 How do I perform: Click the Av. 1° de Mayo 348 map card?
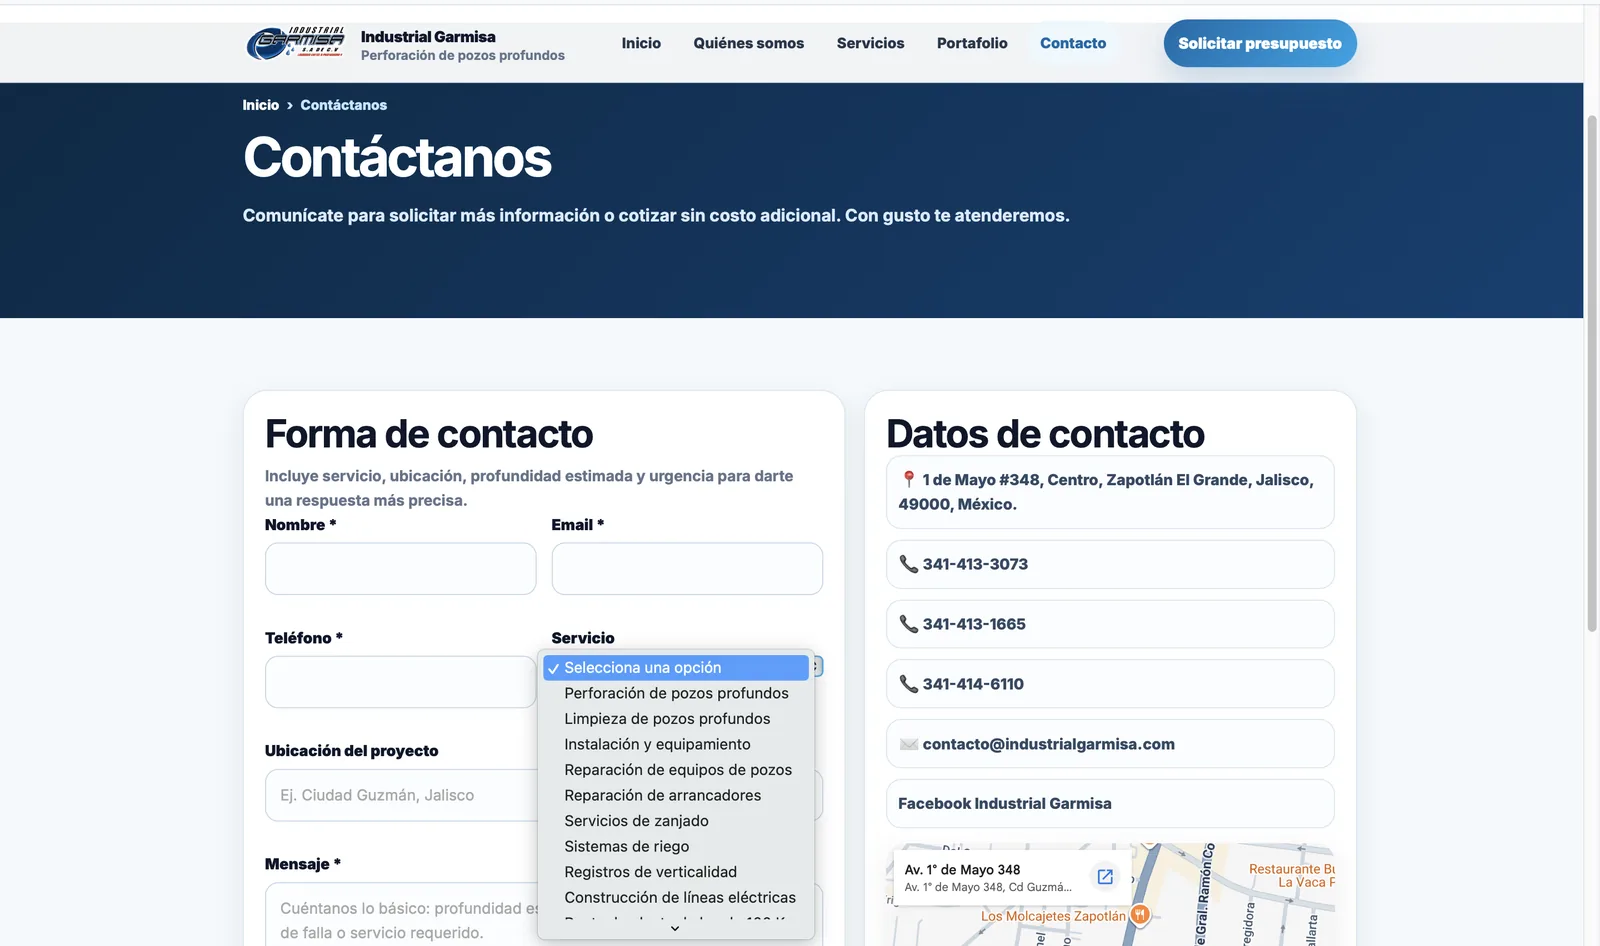(x=1011, y=877)
